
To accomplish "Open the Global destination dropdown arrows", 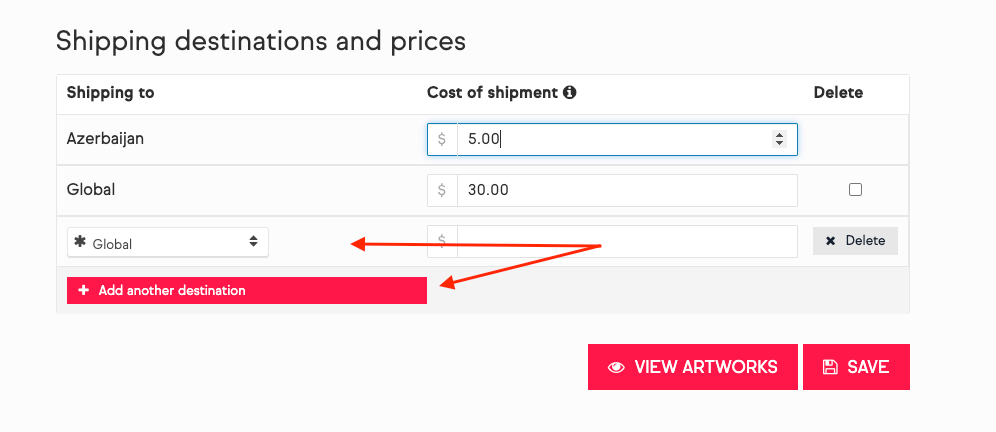I will point(254,242).
